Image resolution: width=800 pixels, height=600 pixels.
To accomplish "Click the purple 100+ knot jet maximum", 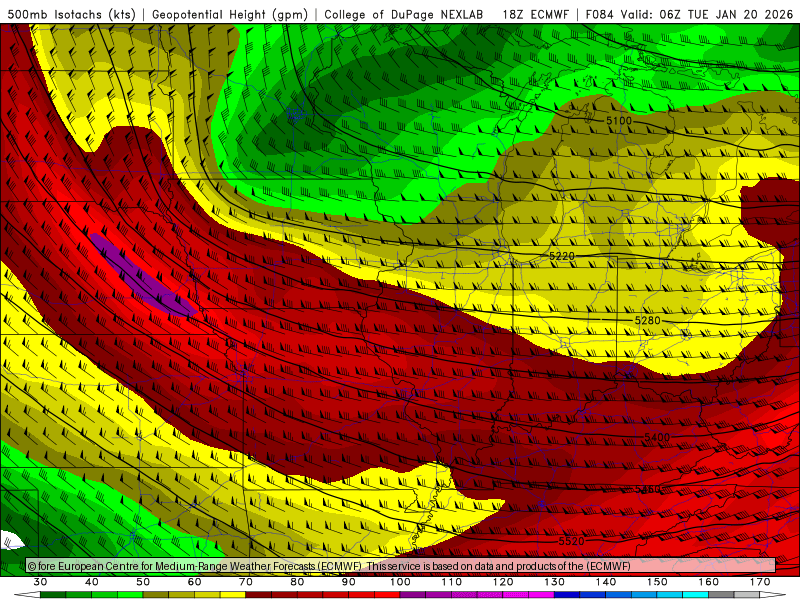I will (x=143, y=276).
